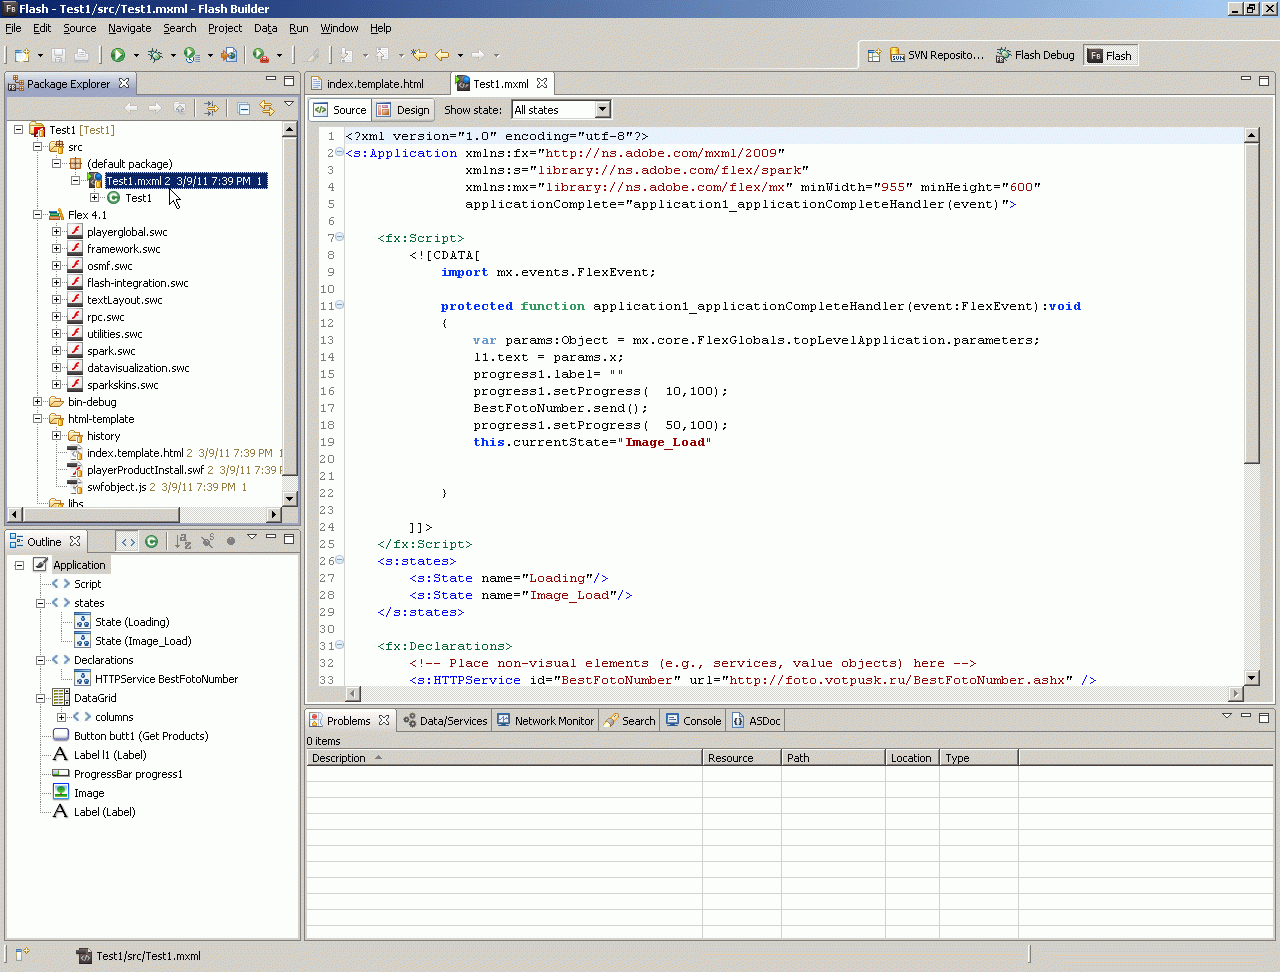Viewport: 1280px width, 972px height.
Task: Show class view in Outline panel
Action: coord(151,542)
